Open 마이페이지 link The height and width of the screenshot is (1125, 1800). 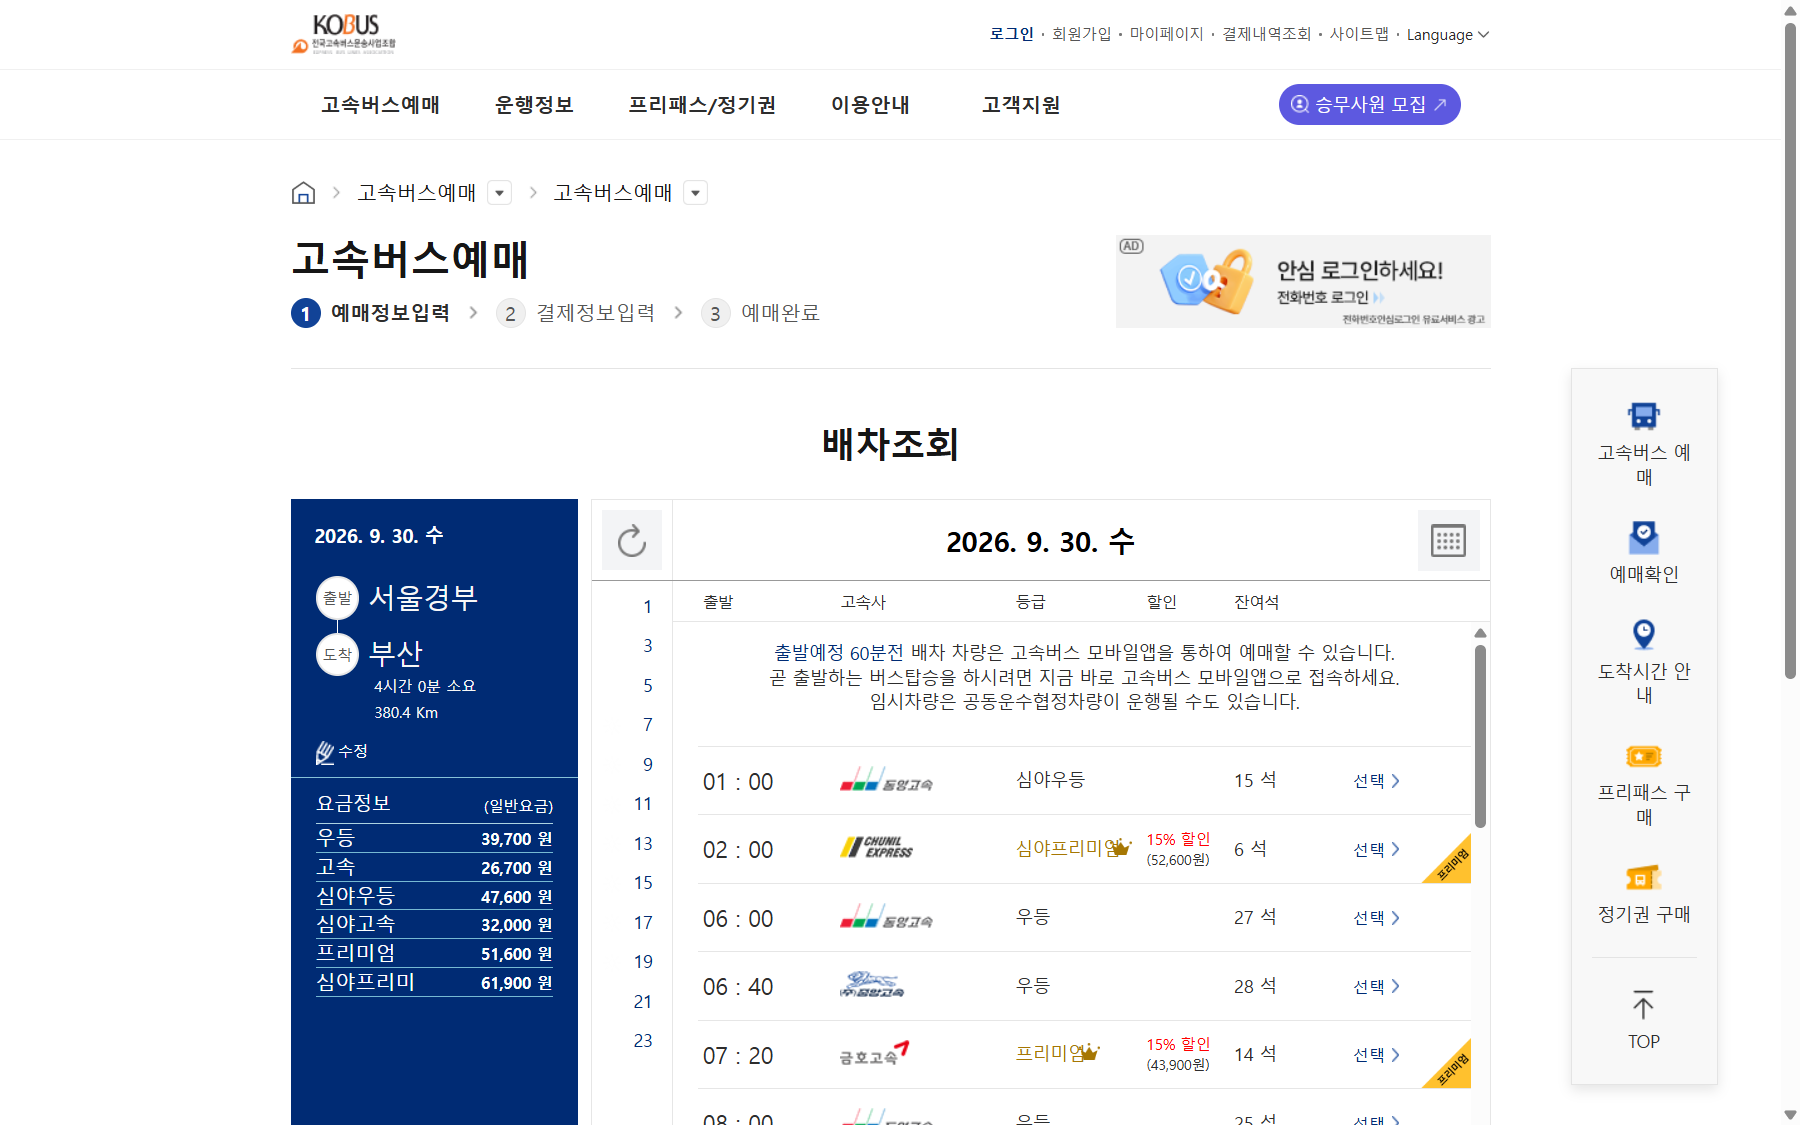[x=1166, y=34]
